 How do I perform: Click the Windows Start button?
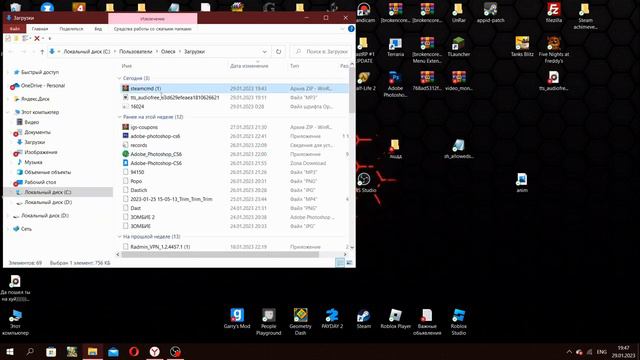(10, 351)
